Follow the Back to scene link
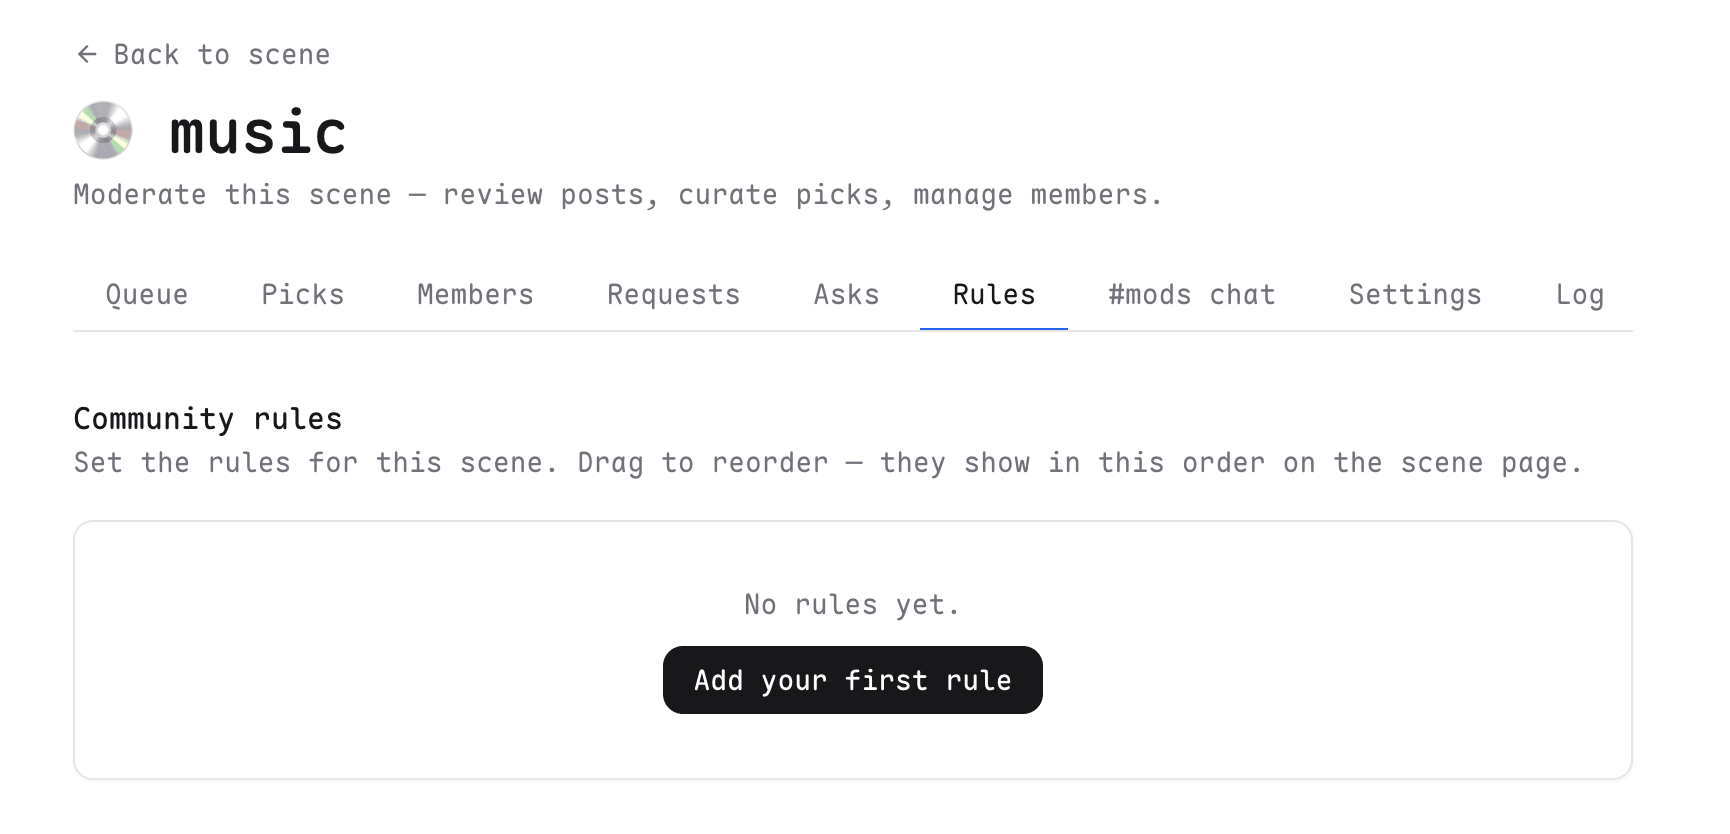This screenshot has height=834, width=1730. [x=203, y=54]
